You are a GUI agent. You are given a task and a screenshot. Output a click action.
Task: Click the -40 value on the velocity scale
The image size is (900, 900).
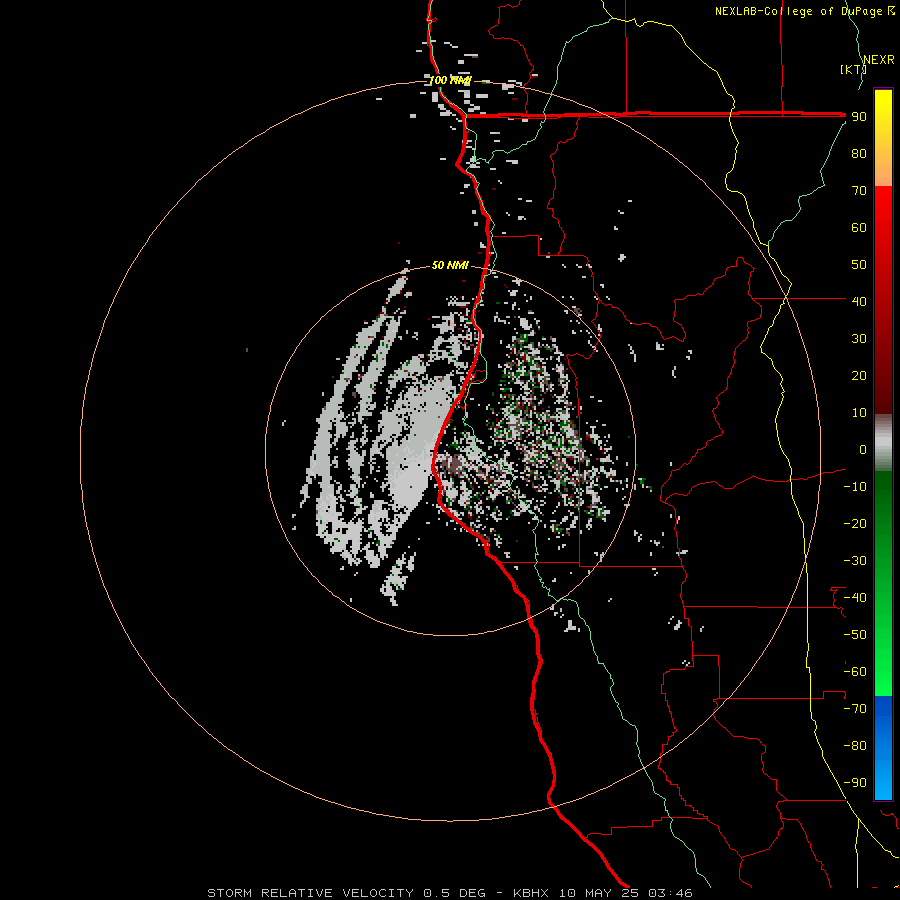click(855, 598)
